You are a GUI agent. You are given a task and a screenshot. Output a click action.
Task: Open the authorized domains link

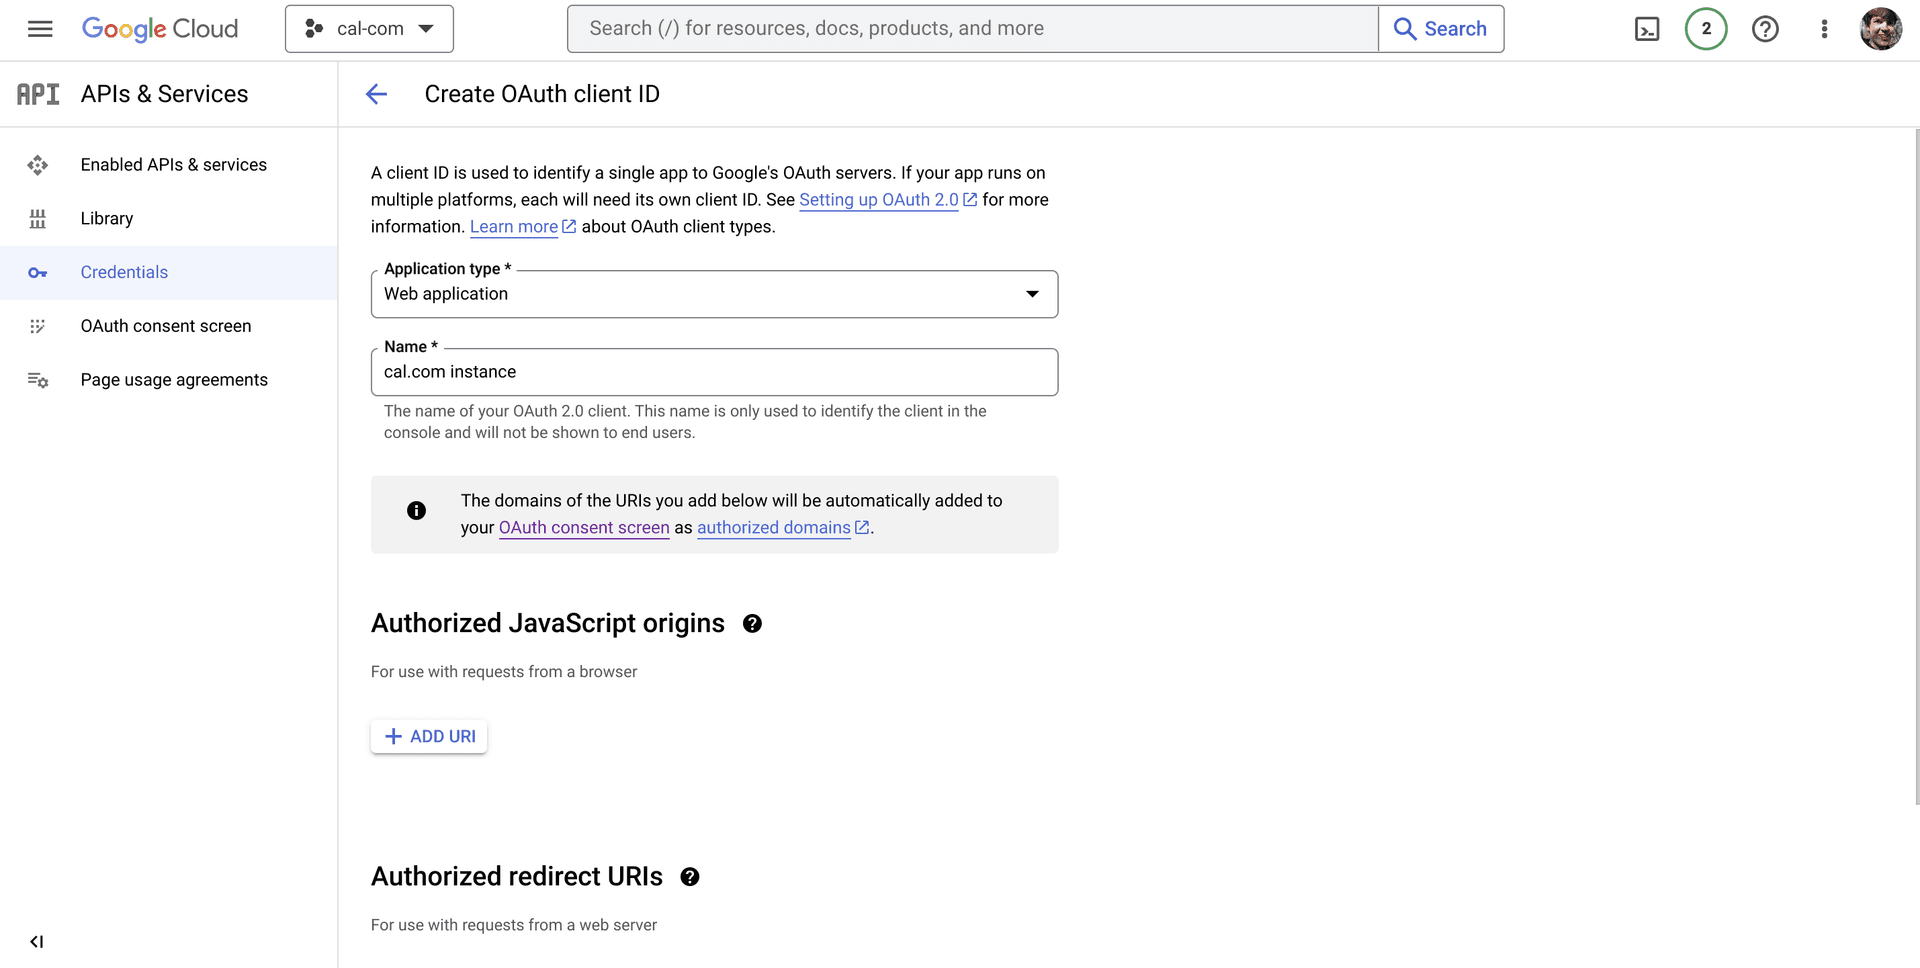pyautogui.click(x=773, y=528)
